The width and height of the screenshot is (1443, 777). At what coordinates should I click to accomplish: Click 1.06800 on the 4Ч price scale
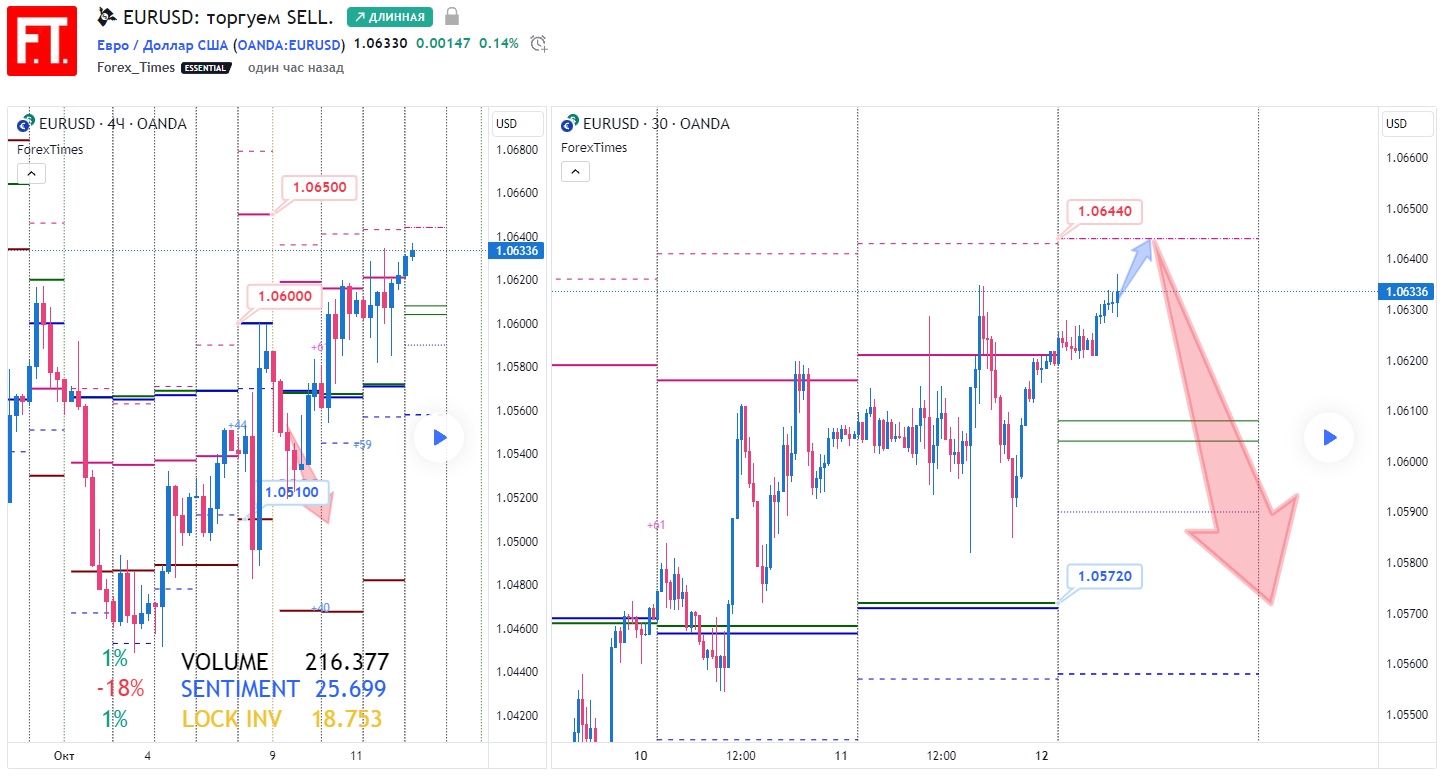517,150
